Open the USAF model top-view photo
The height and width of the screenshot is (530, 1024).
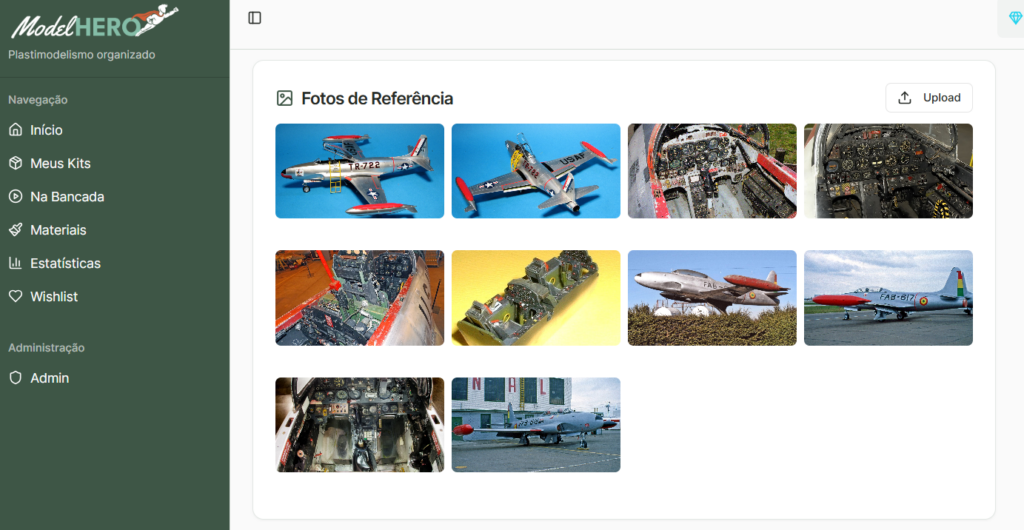click(x=536, y=171)
